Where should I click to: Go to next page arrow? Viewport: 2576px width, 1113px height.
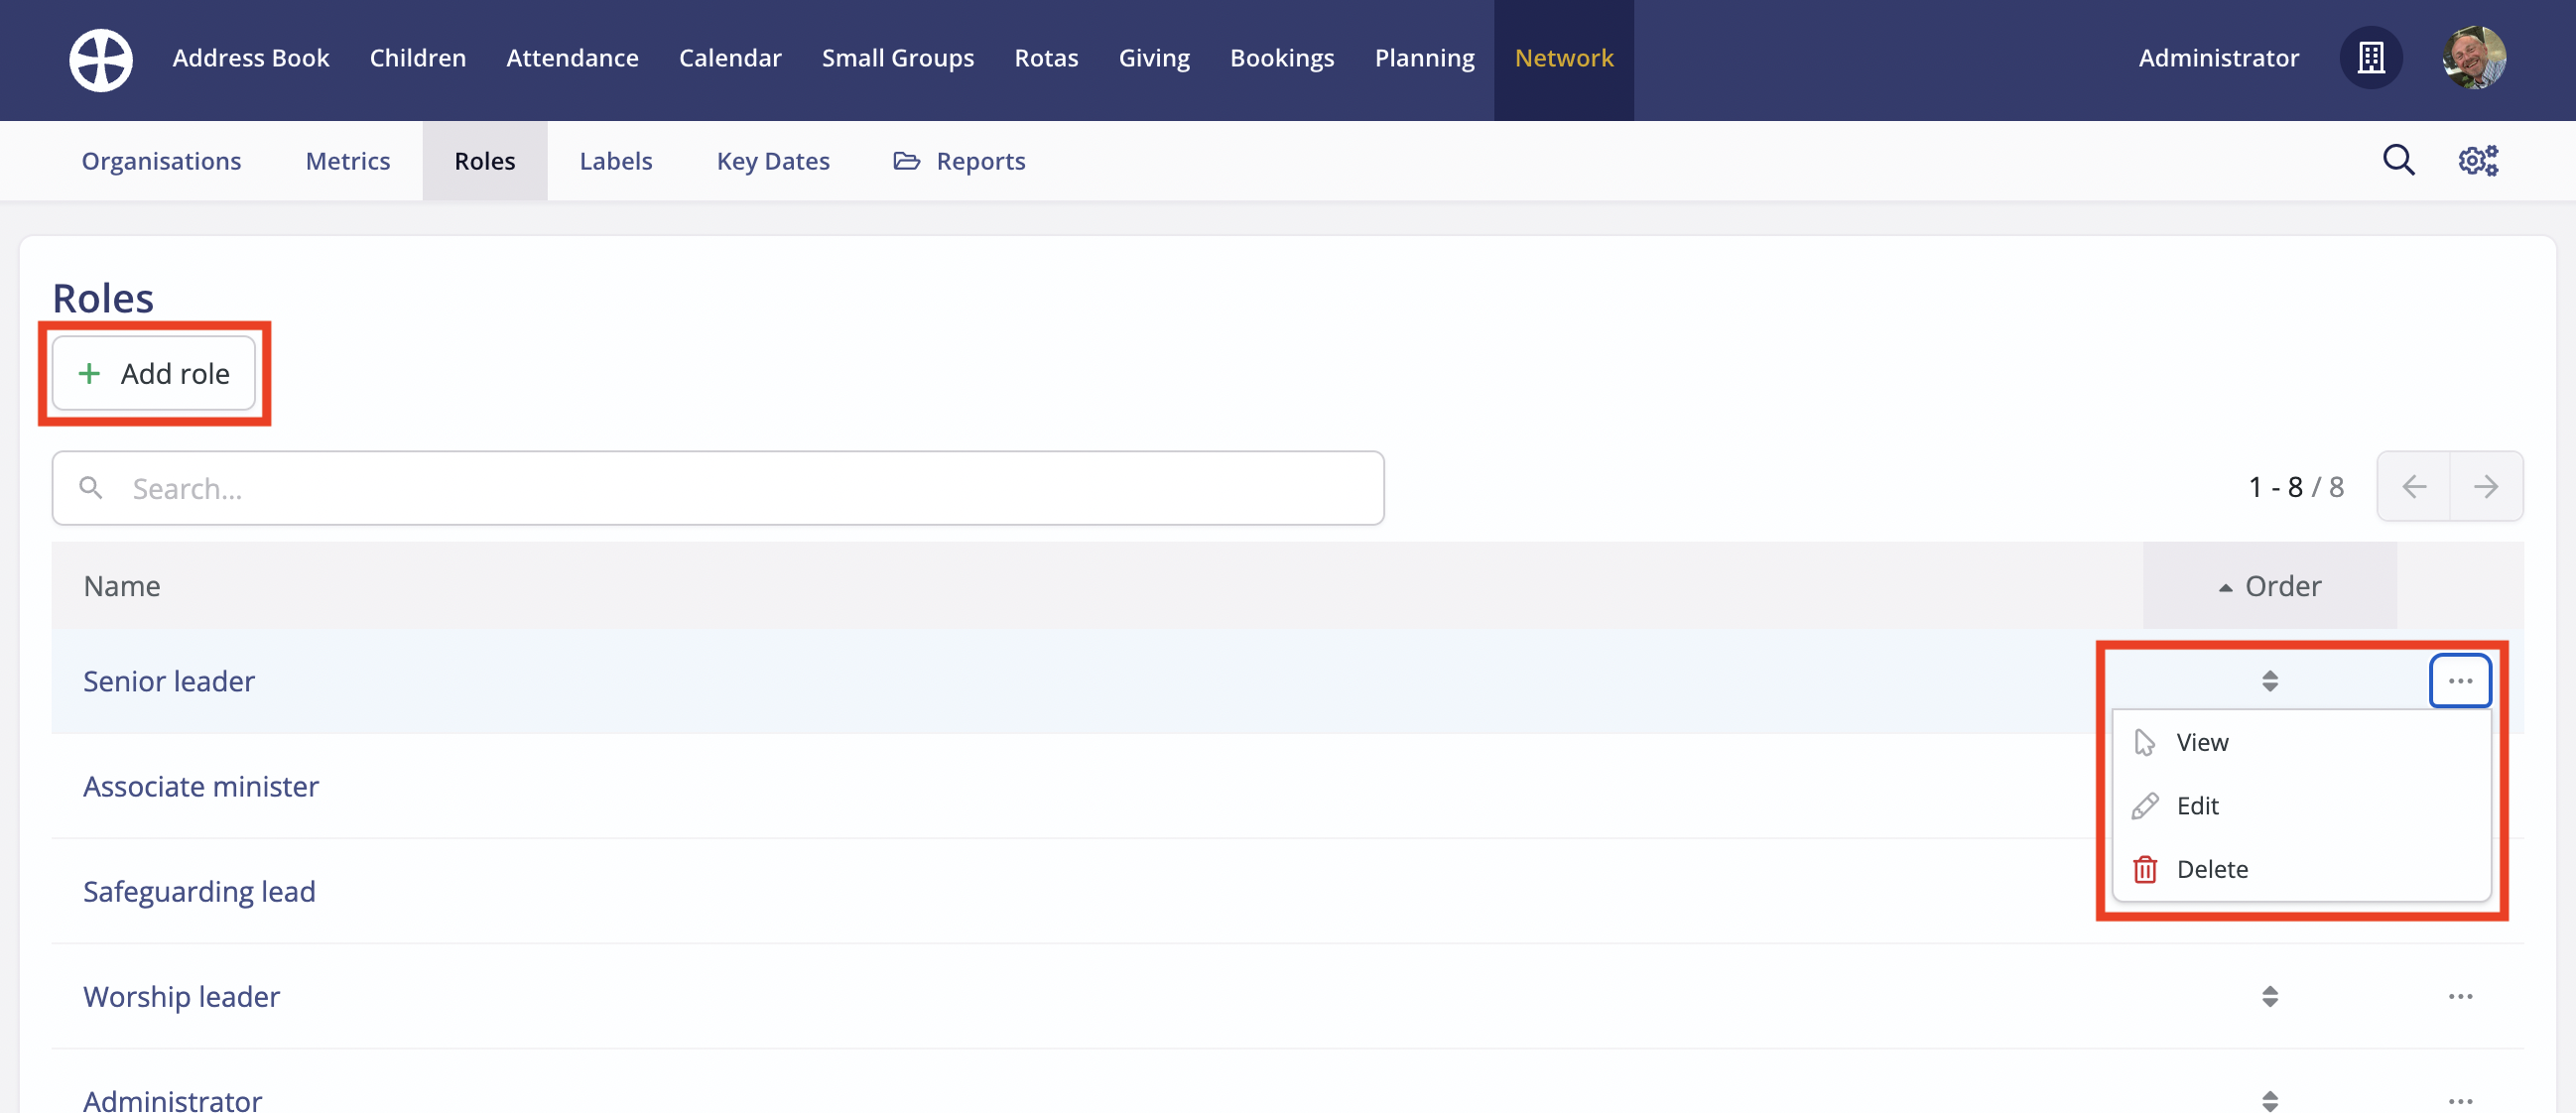(2486, 487)
